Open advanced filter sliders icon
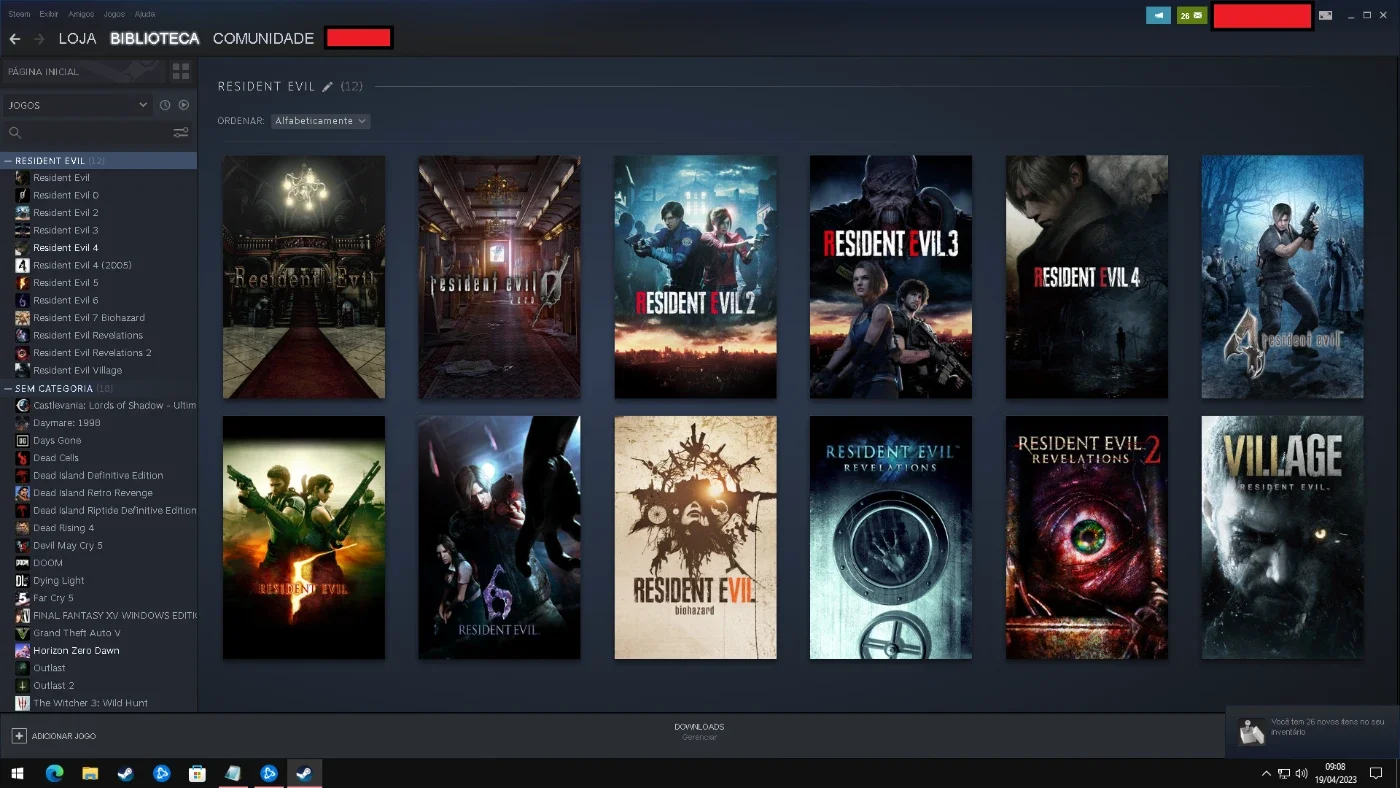1400x788 pixels. point(181,132)
